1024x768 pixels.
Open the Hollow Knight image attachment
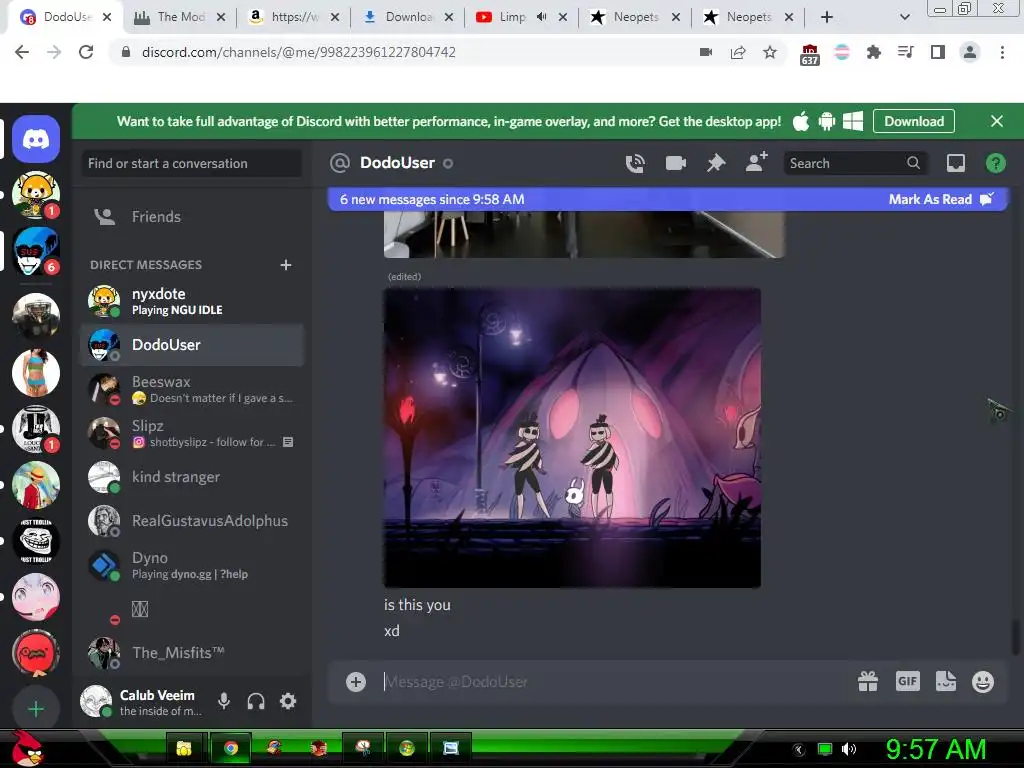point(572,438)
